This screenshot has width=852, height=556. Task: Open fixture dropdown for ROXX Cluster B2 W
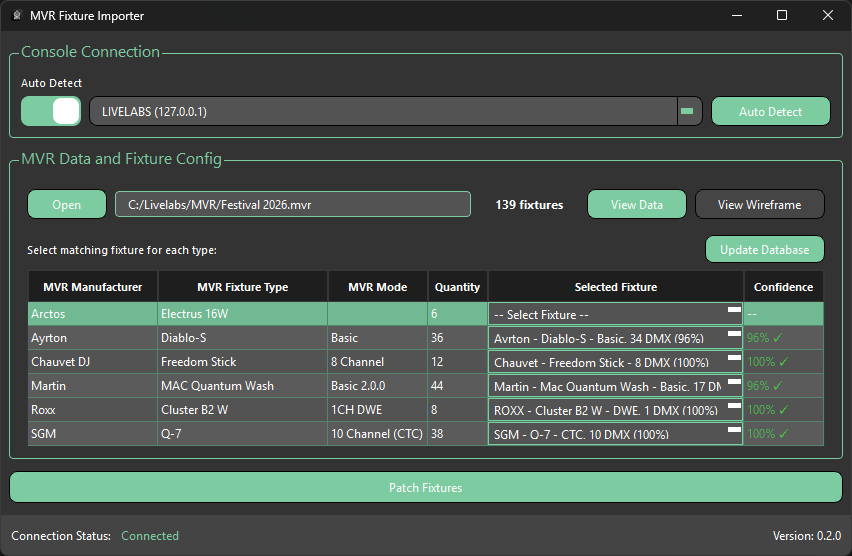coord(616,410)
